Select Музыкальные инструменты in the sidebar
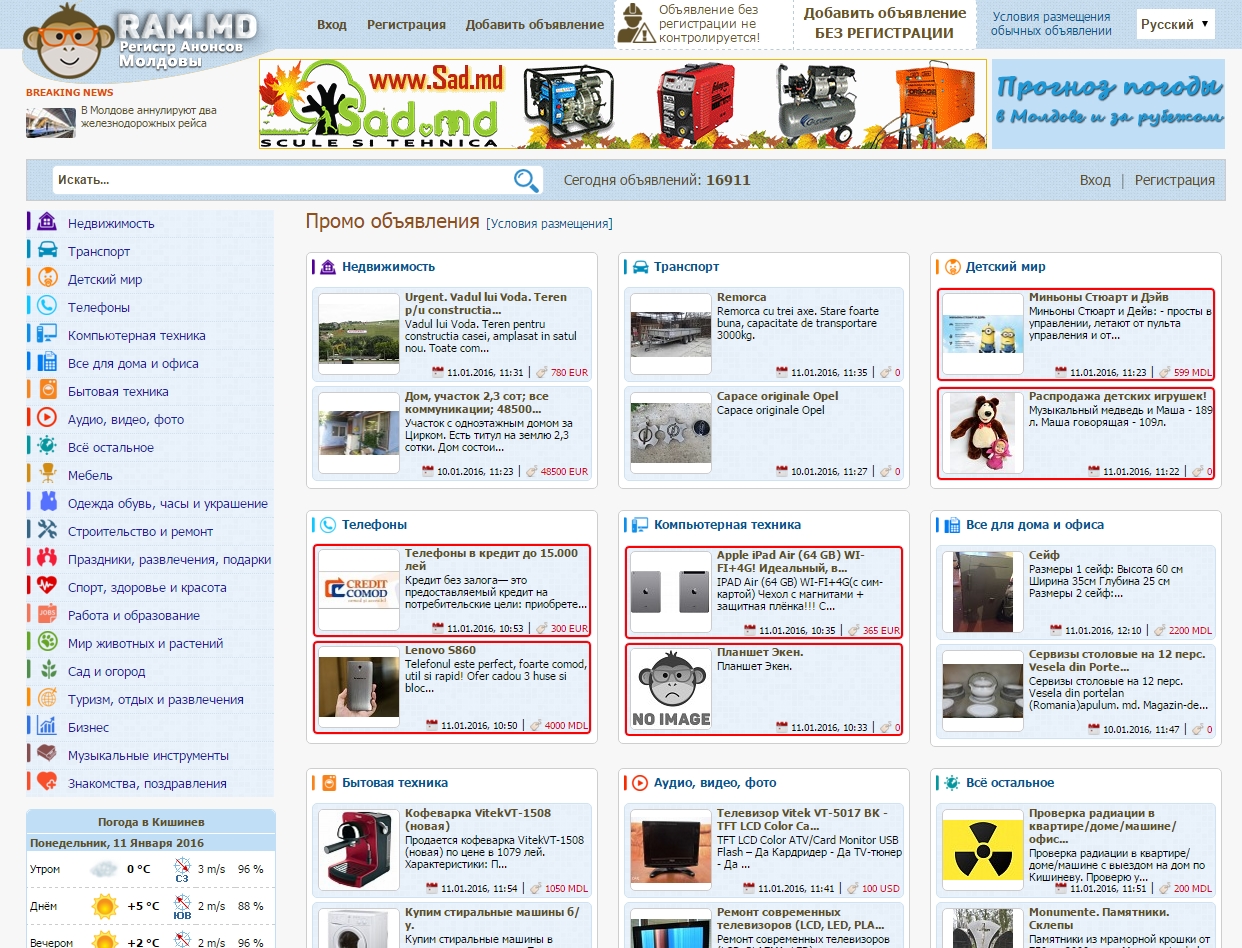 point(148,755)
